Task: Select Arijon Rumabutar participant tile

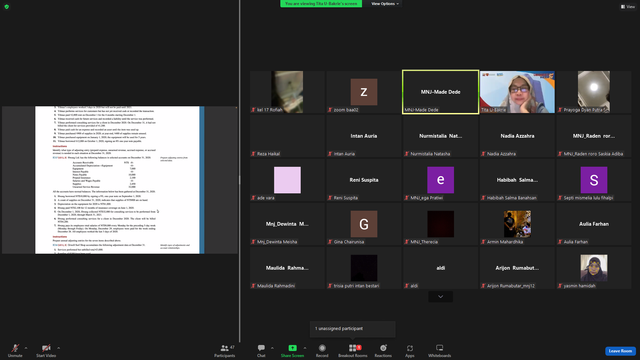Action: pyautogui.click(x=517, y=268)
